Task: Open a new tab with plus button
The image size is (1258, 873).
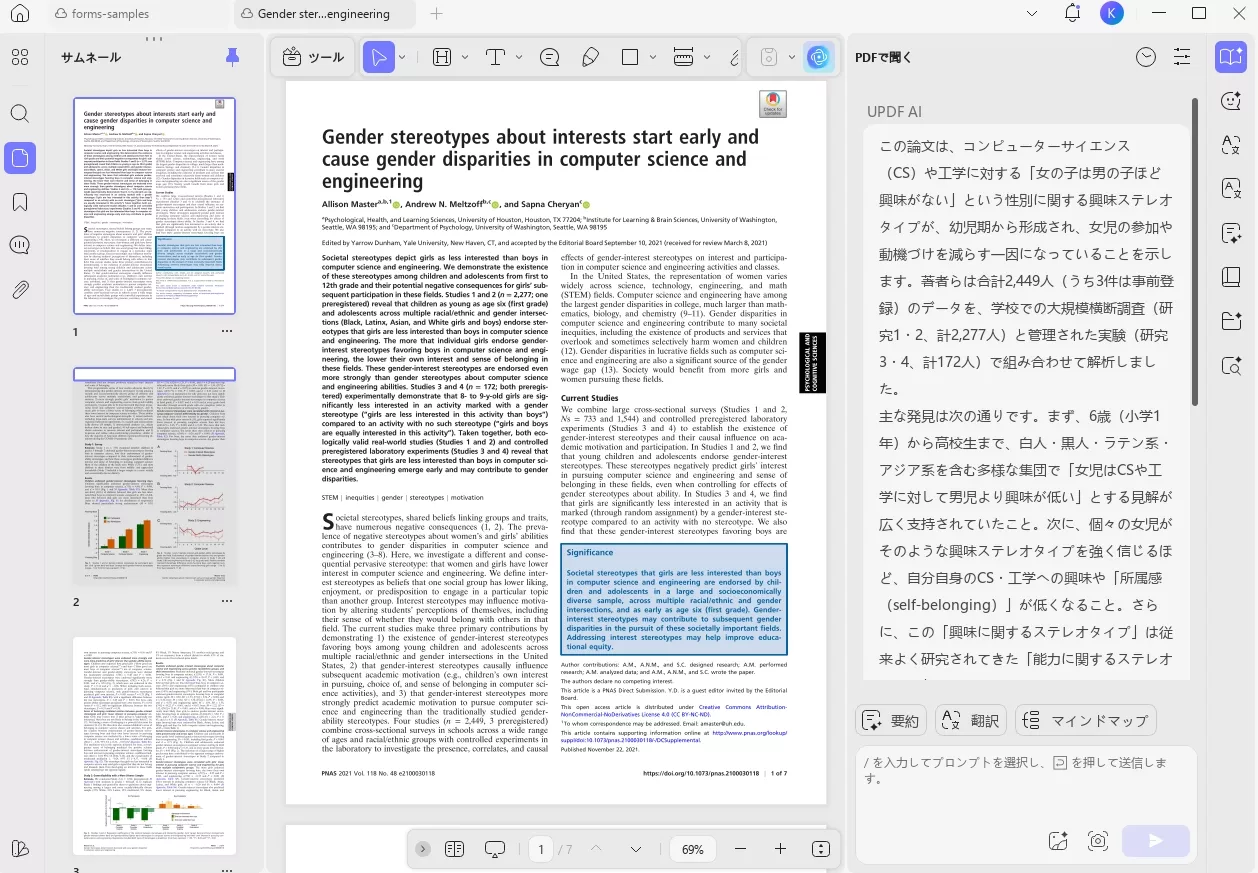Action: tap(436, 14)
